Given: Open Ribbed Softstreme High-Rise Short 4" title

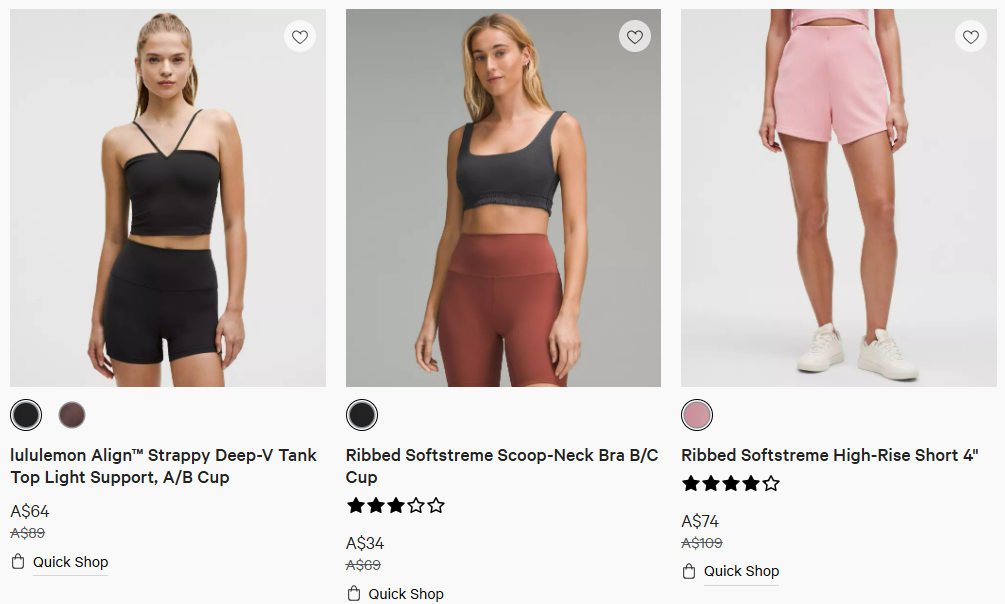Looking at the screenshot, I should [830, 455].
